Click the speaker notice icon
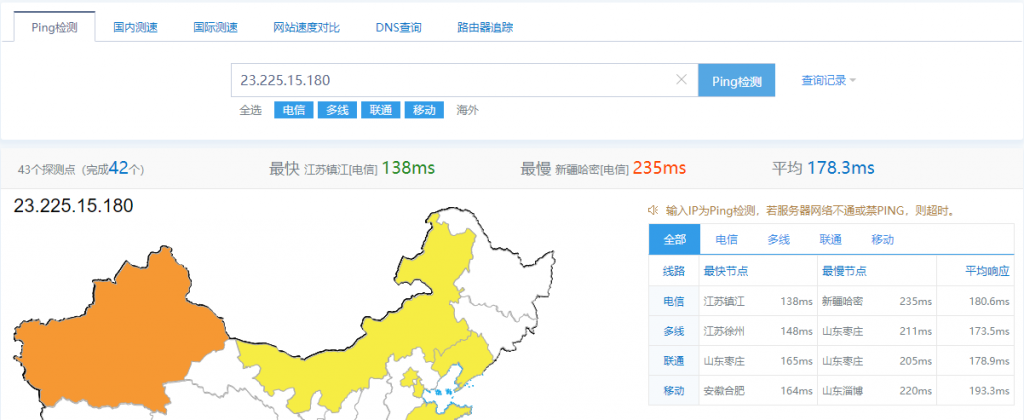The width and height of the screenshot is (1024, 420). coord(652,210)
